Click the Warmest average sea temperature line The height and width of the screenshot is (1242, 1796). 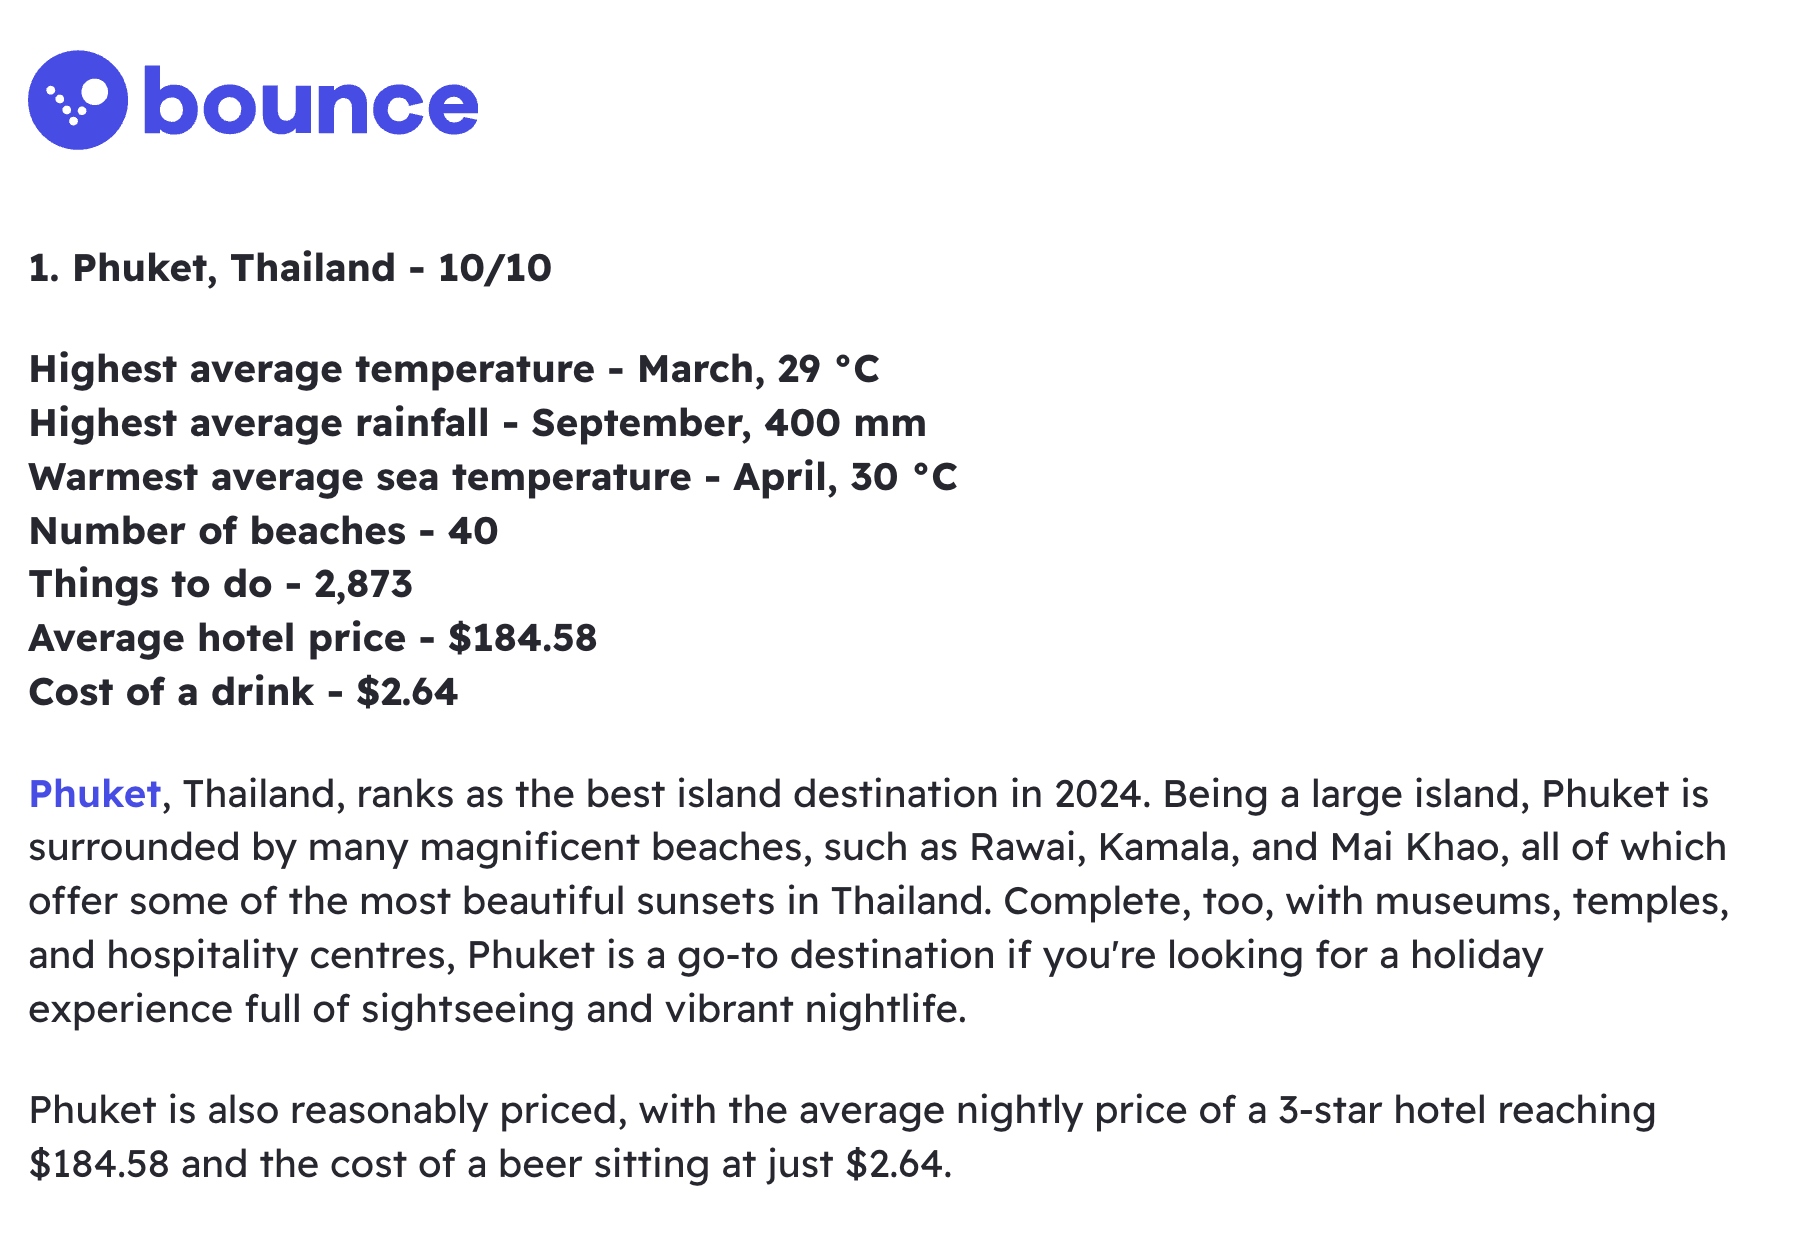493,477
